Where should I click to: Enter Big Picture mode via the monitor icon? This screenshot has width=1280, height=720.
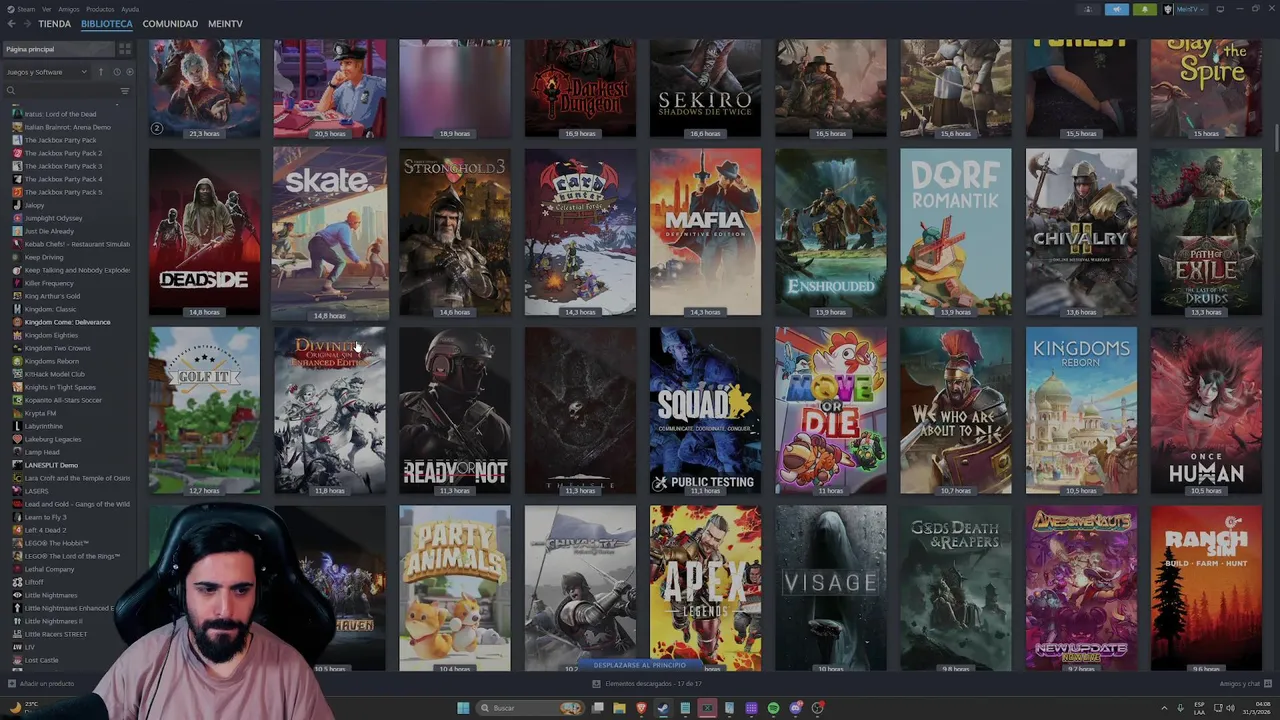coord(1220,9)
